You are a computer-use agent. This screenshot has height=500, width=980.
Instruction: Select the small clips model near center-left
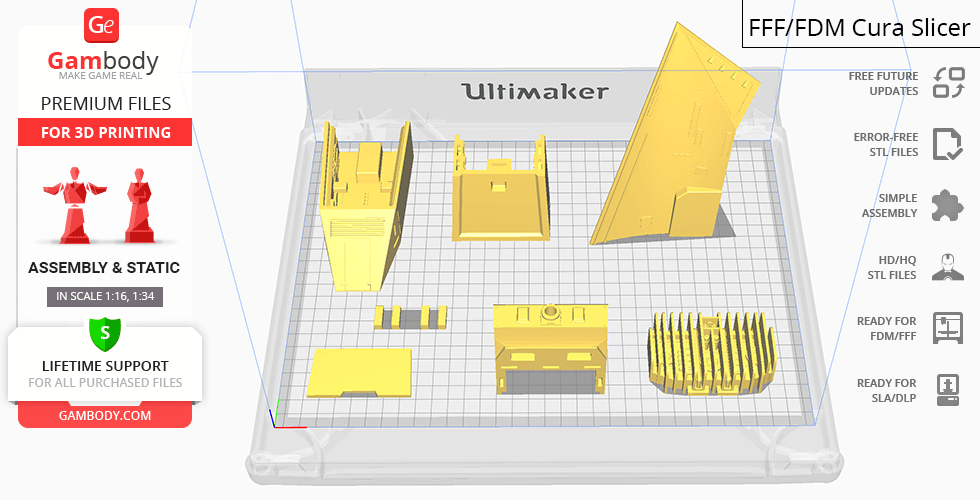(410, 318)
